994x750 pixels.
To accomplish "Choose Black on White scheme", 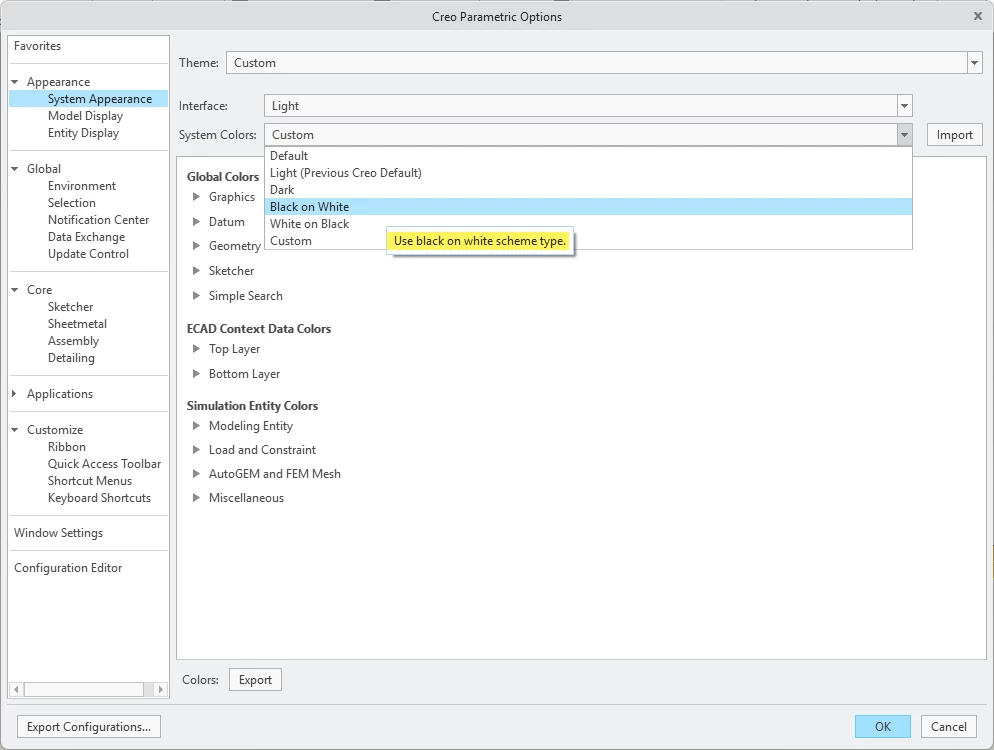I will click(588, 207).
